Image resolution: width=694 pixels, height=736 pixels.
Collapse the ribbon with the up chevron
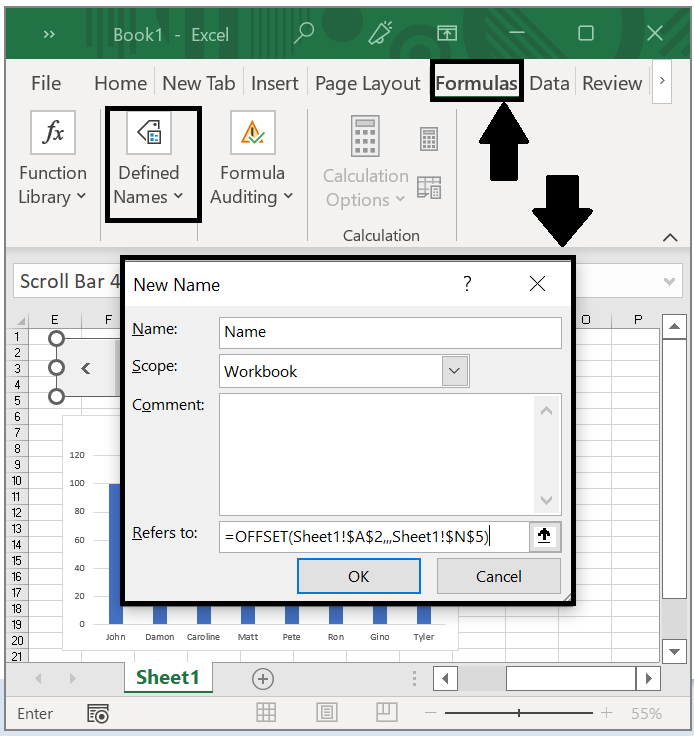click(670, 238)
